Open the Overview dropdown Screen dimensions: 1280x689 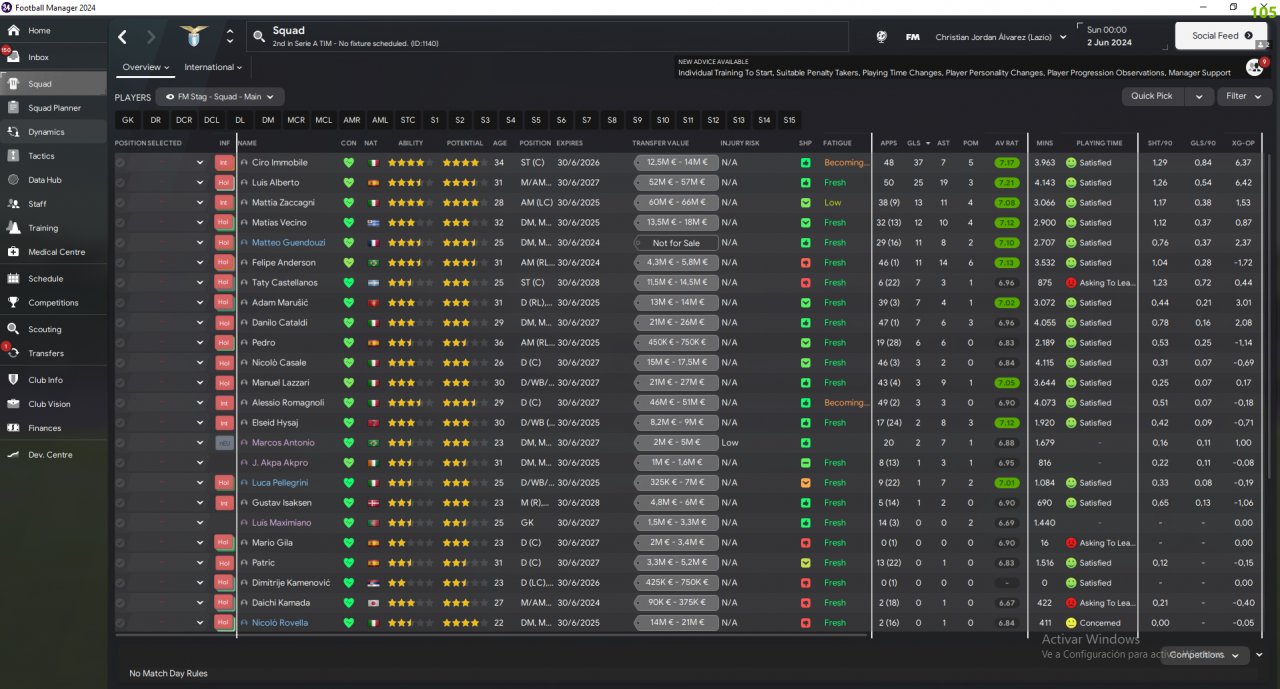(x=146, y=68)
